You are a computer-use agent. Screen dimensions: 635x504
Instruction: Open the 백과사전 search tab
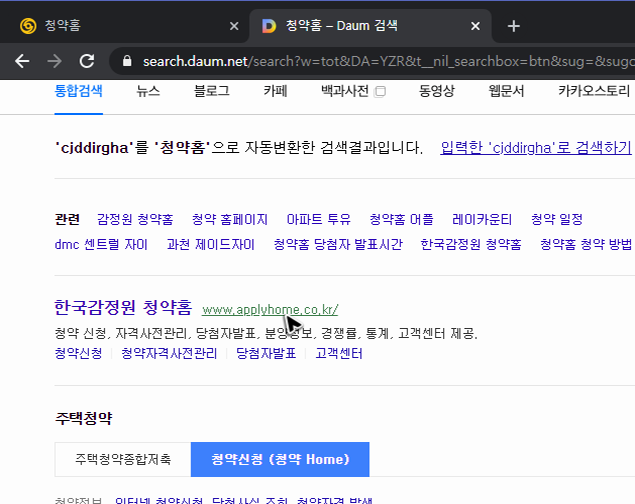(345, 91)
